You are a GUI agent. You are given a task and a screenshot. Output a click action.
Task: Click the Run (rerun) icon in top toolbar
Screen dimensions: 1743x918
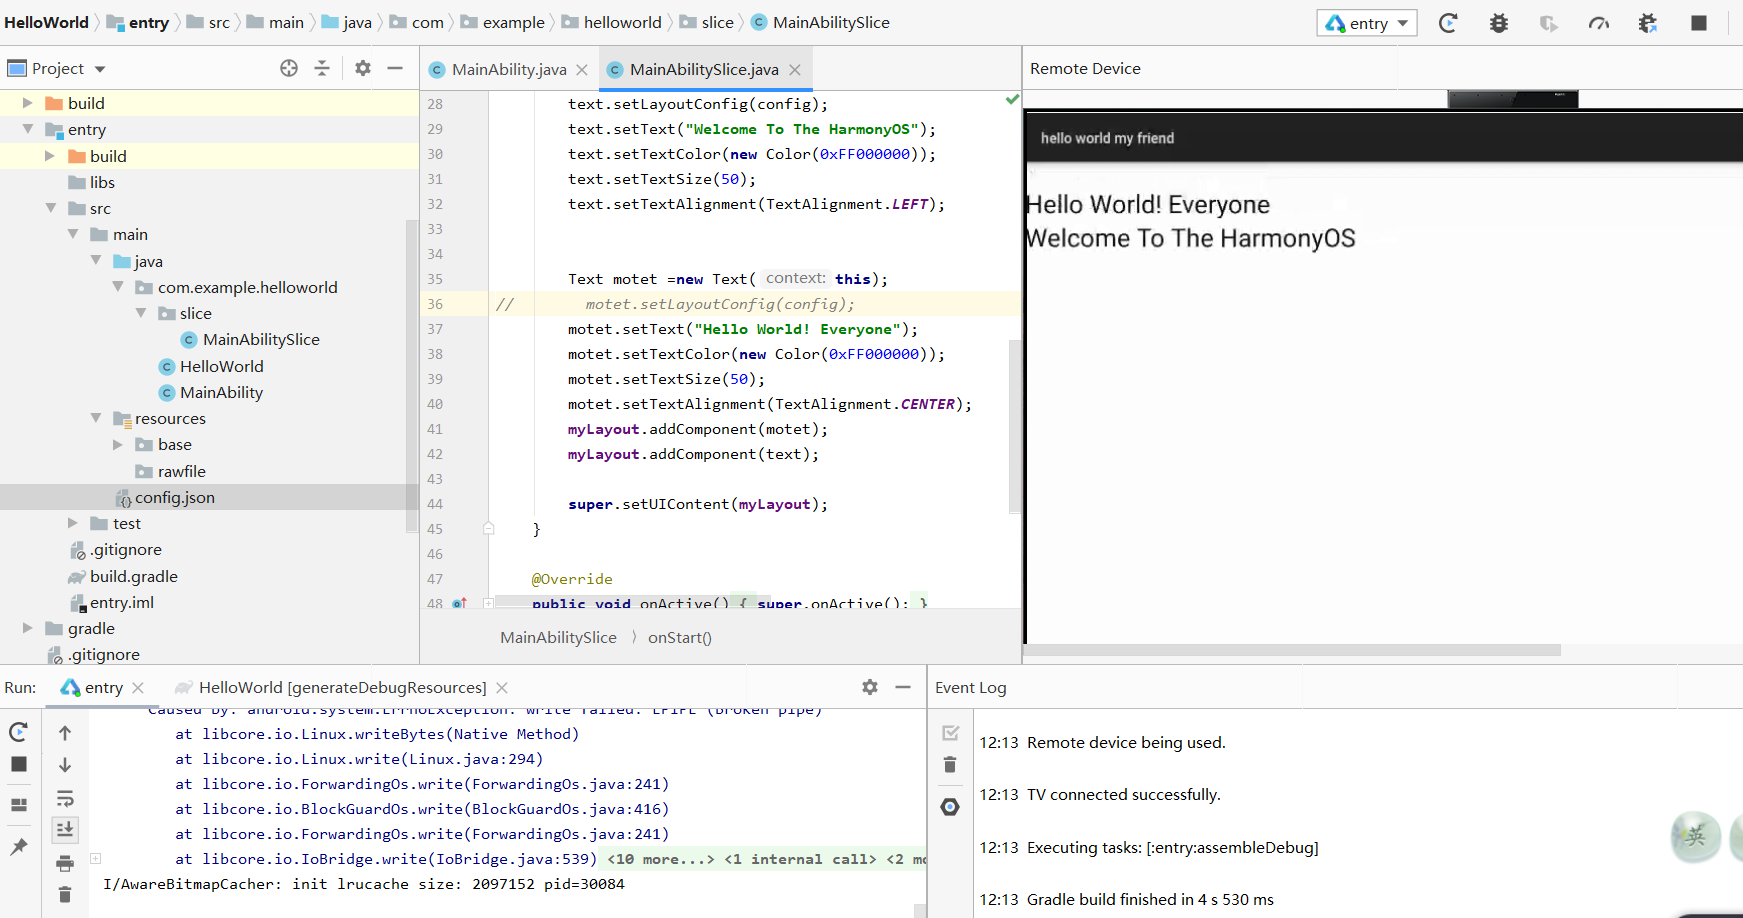pos(1448,23)
